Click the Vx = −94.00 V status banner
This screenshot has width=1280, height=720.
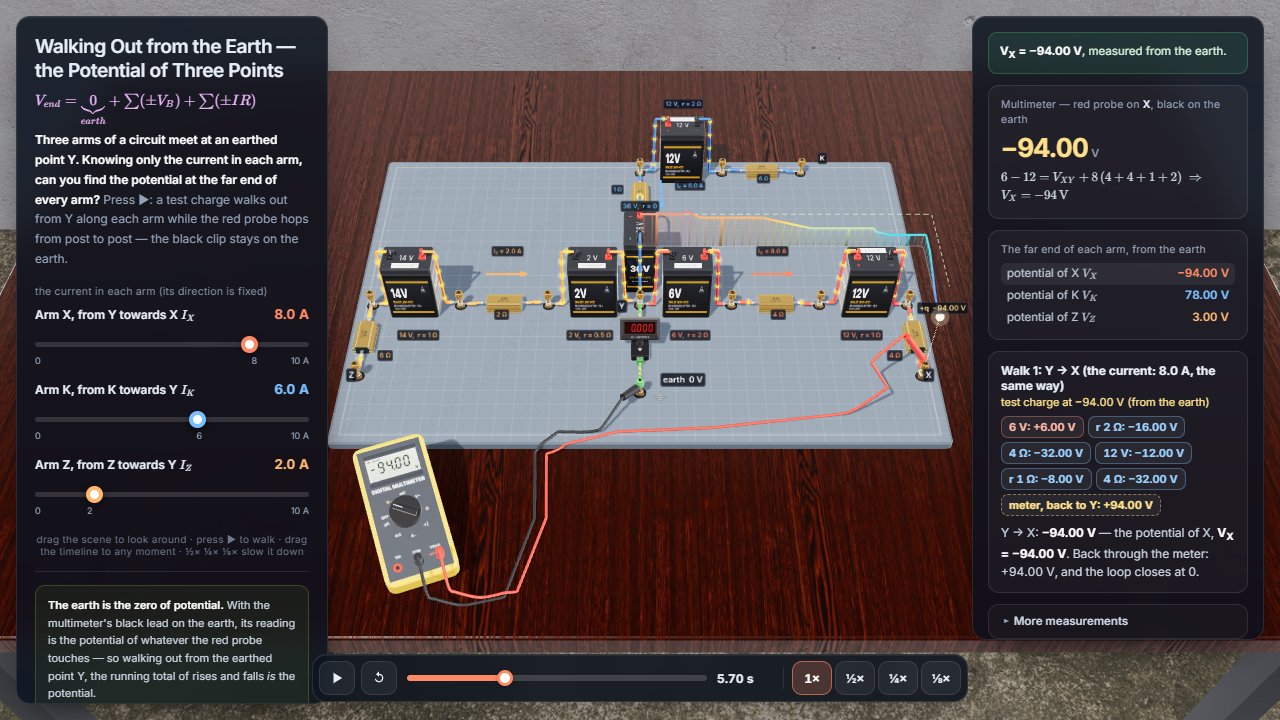pyautogui.click(x=1118, y=51)
